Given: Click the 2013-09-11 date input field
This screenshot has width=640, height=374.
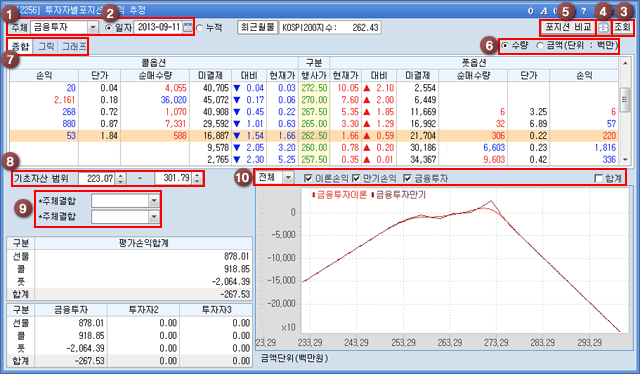Looking at the screenshot, I should click(159, 28).
